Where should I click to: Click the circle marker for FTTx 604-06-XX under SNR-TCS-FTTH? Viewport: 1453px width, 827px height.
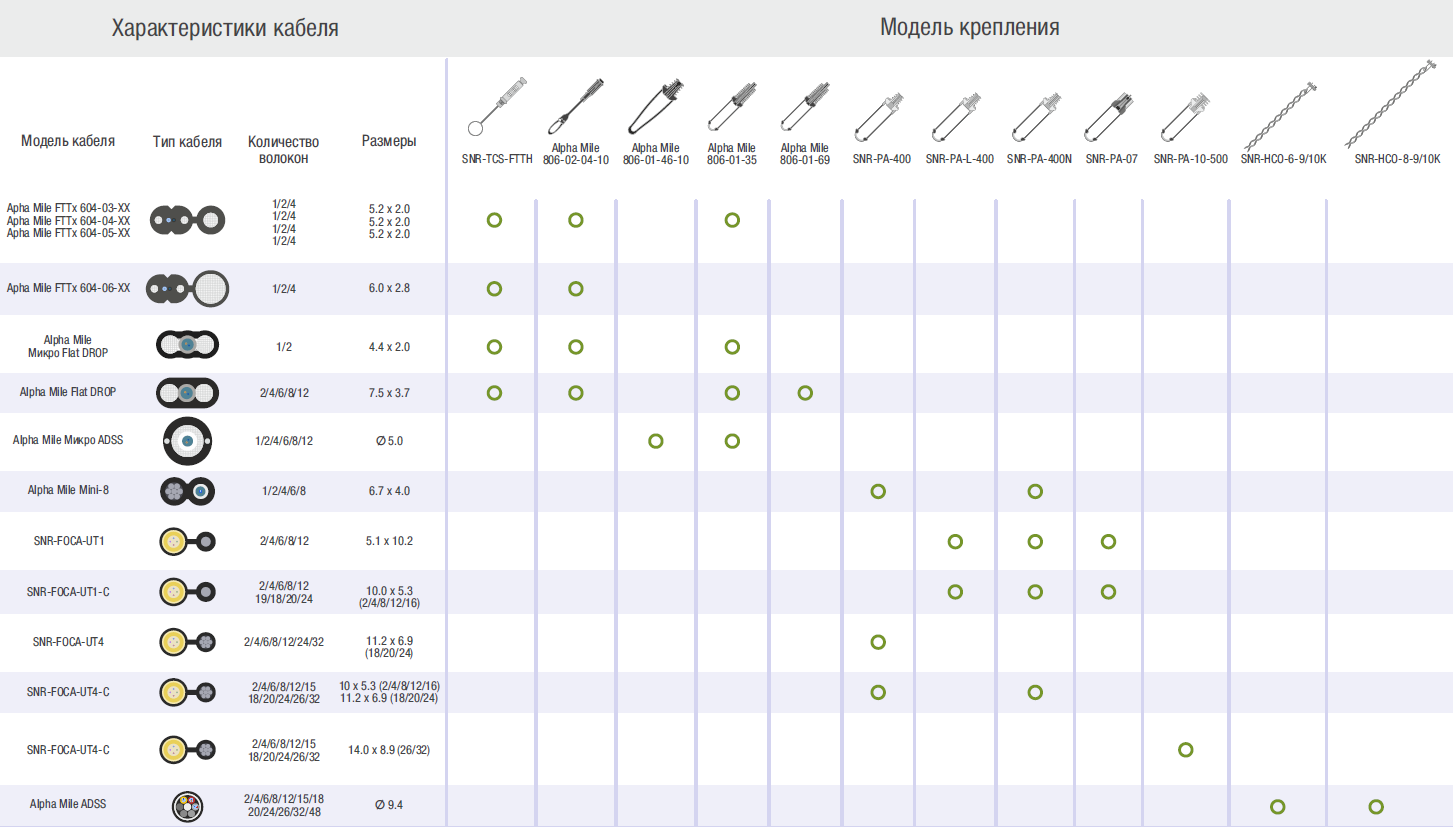tap(494, 289)
